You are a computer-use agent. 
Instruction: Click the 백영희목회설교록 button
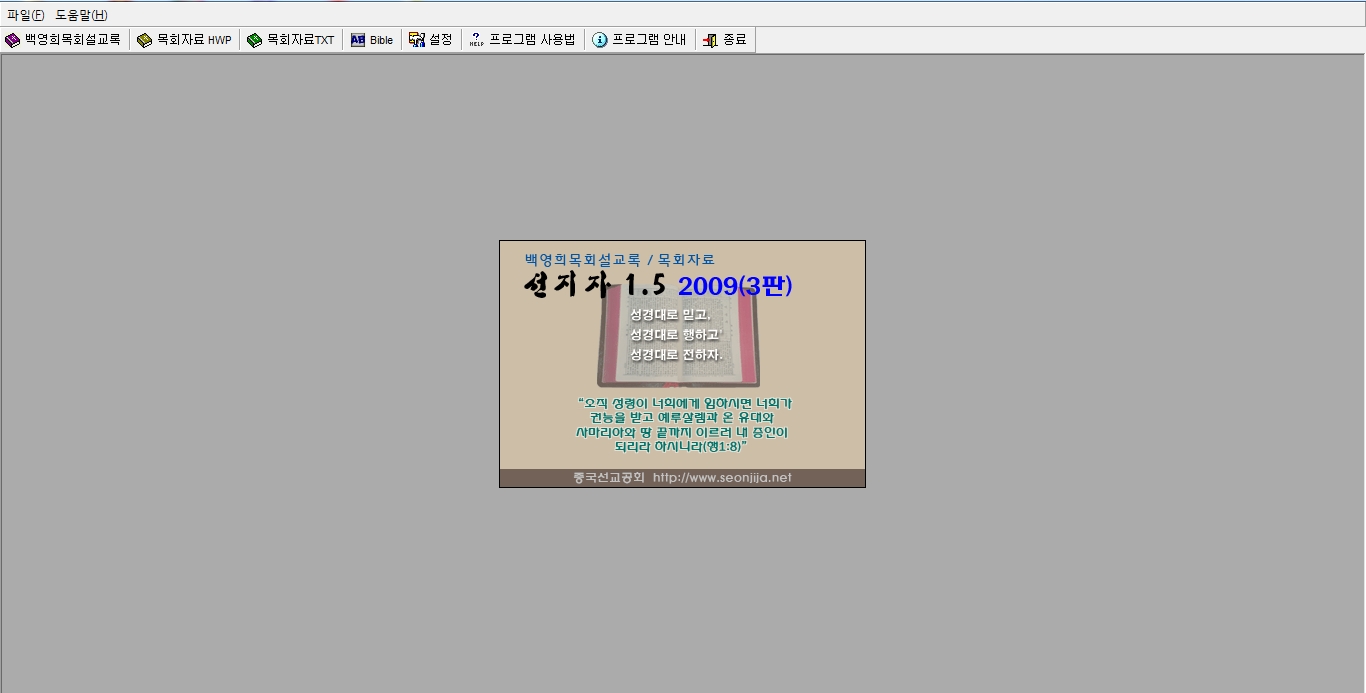[64, 40]
